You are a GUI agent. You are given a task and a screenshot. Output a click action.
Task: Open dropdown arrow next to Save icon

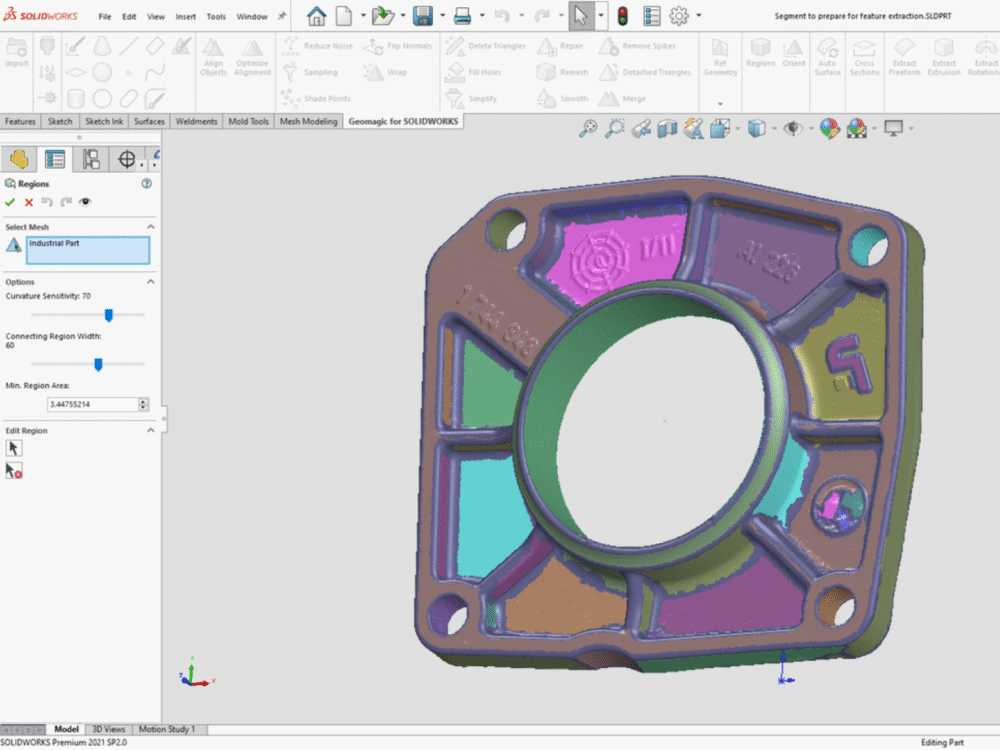pyautogui.click(x=443, y=15)
